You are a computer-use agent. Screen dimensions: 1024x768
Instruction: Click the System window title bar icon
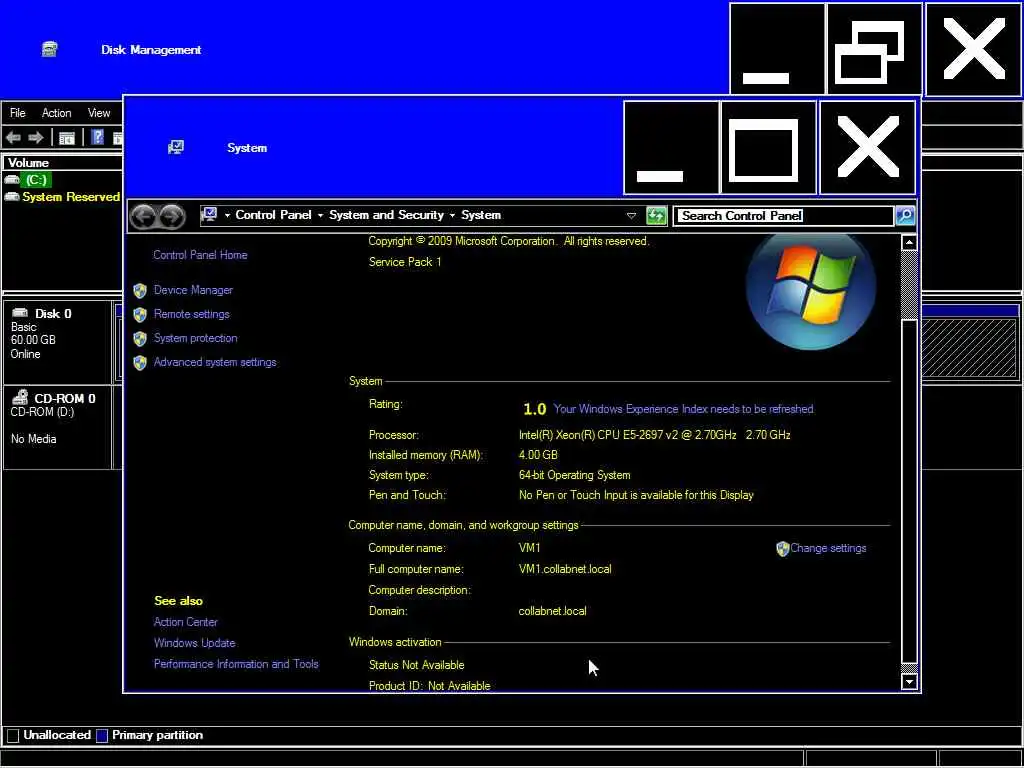point(176,148)
